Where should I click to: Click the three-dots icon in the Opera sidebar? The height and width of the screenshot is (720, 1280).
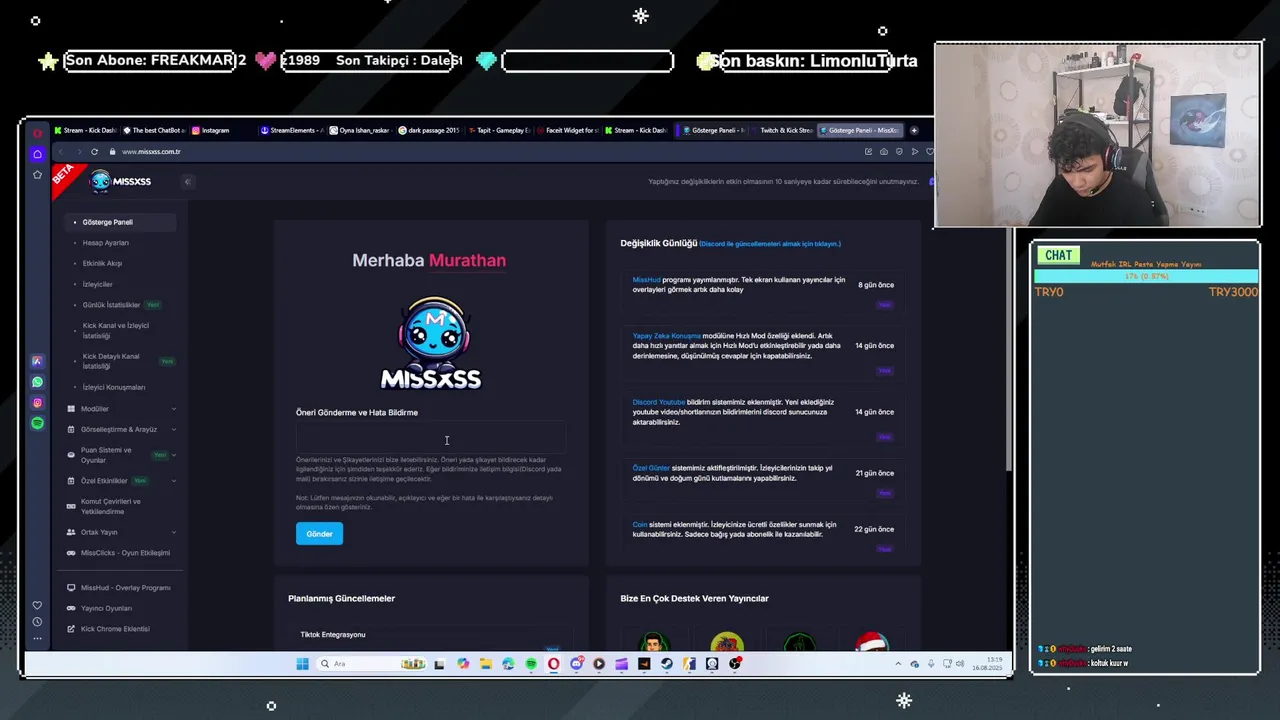coord(37,638)
